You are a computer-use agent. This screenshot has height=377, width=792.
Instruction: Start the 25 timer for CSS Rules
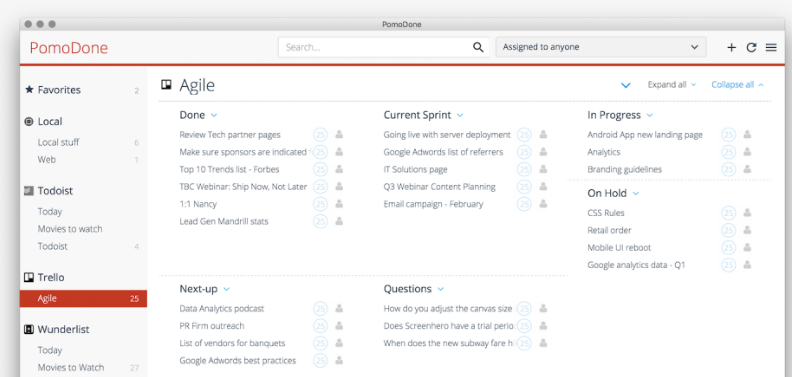point(728,213)
